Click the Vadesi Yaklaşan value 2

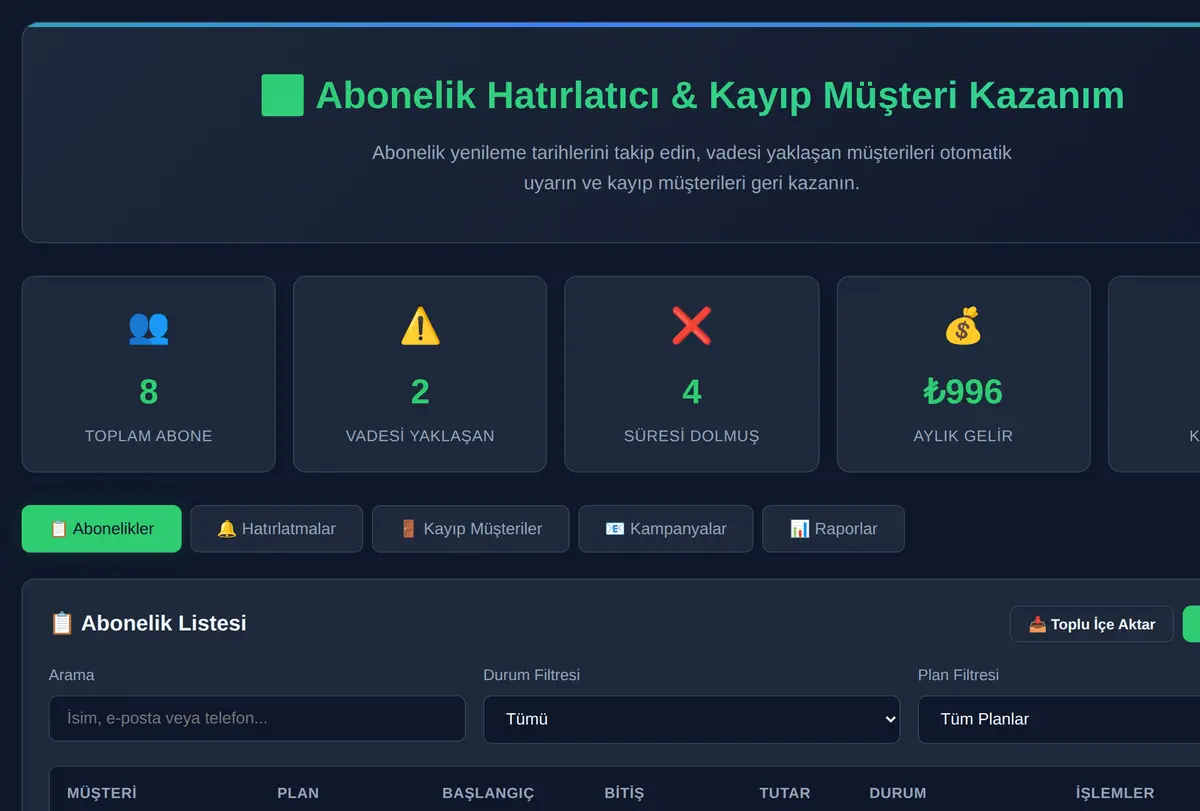(x=420, y=391)
